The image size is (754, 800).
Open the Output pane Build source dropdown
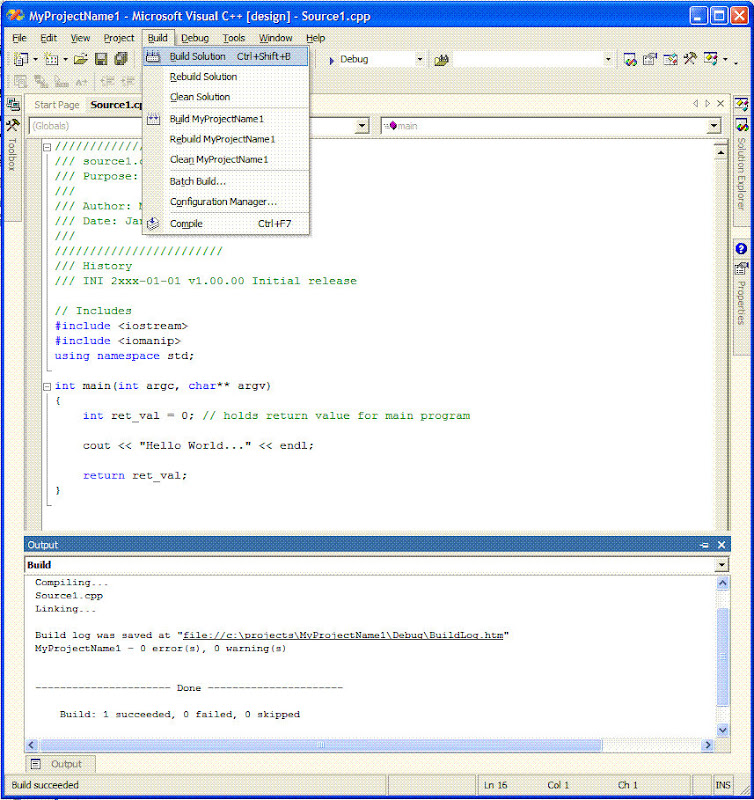coord(721,565)
